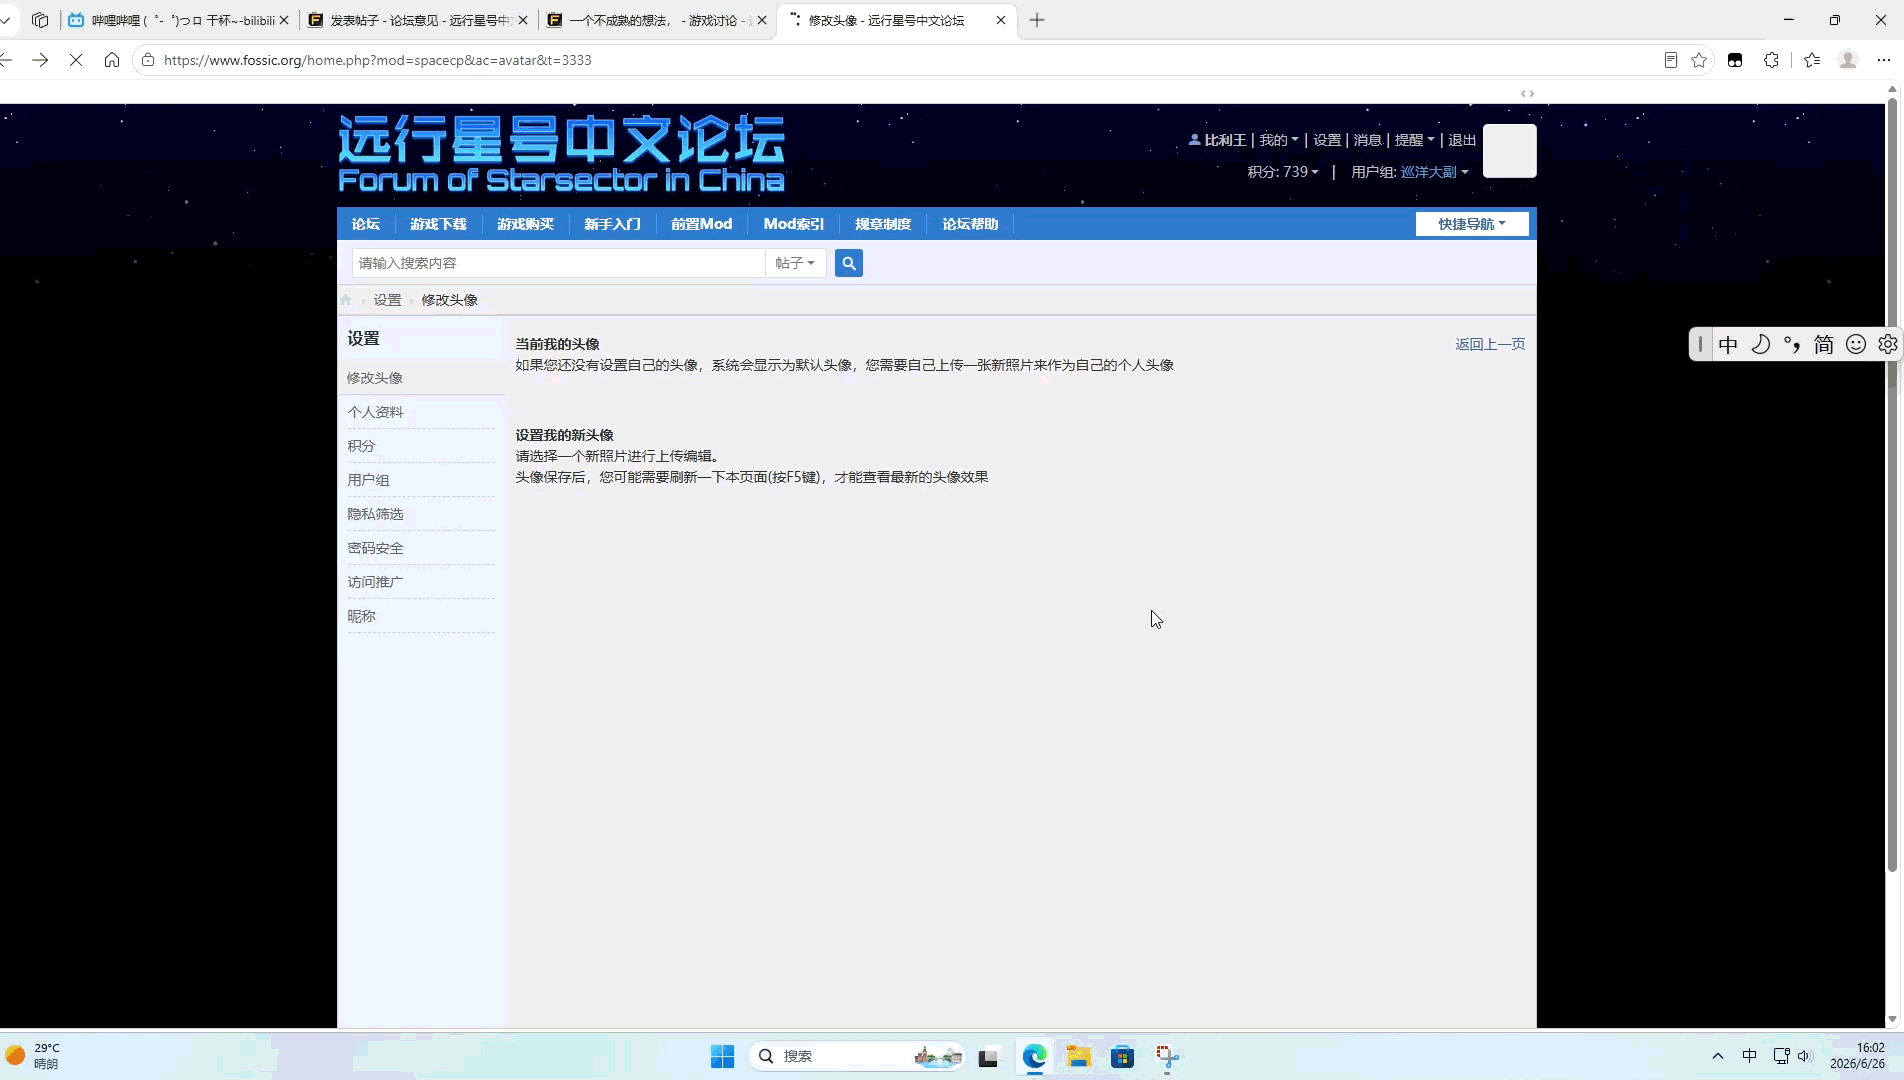Expand 积分: 739 dropdown

pos(1283,172)
